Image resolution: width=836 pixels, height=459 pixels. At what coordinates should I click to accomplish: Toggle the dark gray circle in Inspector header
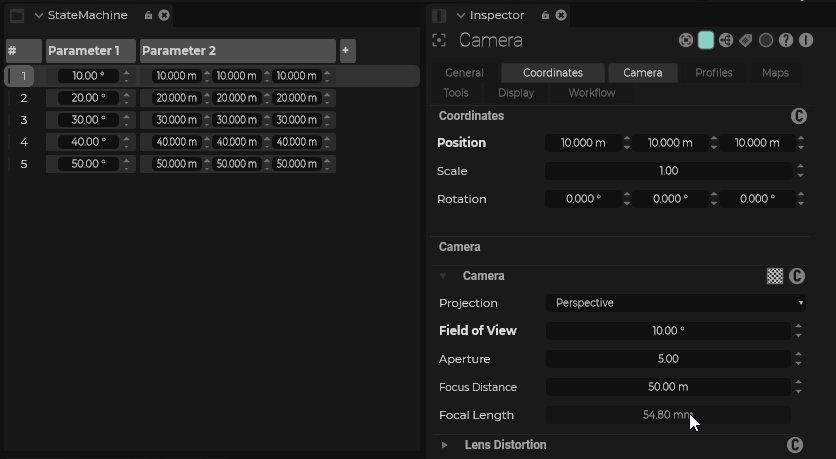766,41
